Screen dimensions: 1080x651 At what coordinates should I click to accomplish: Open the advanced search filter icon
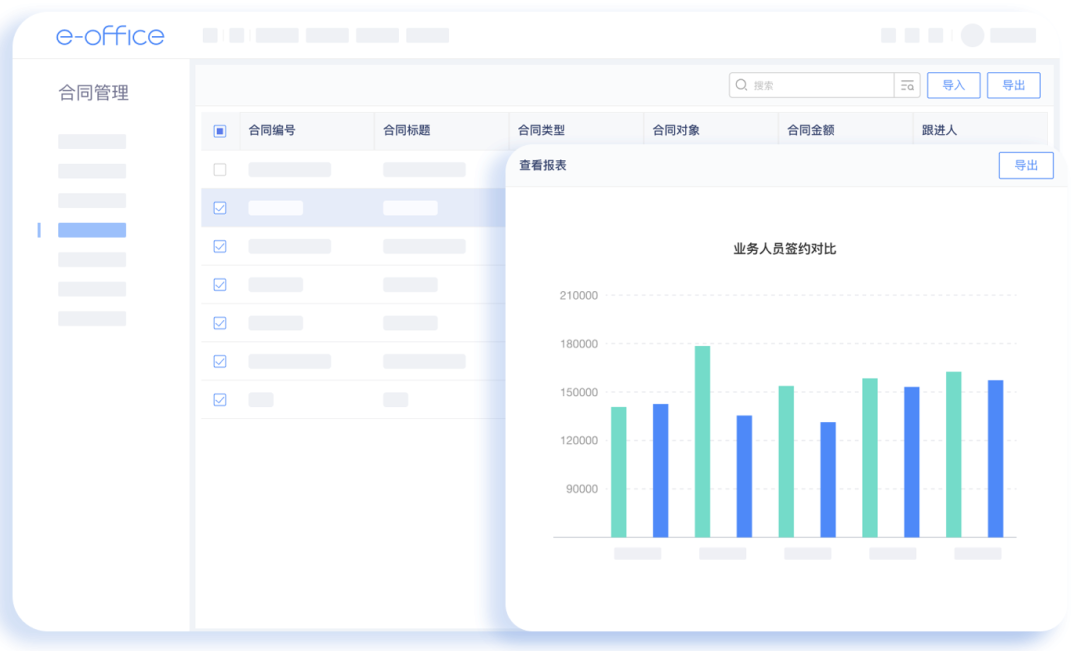[907, 85]
